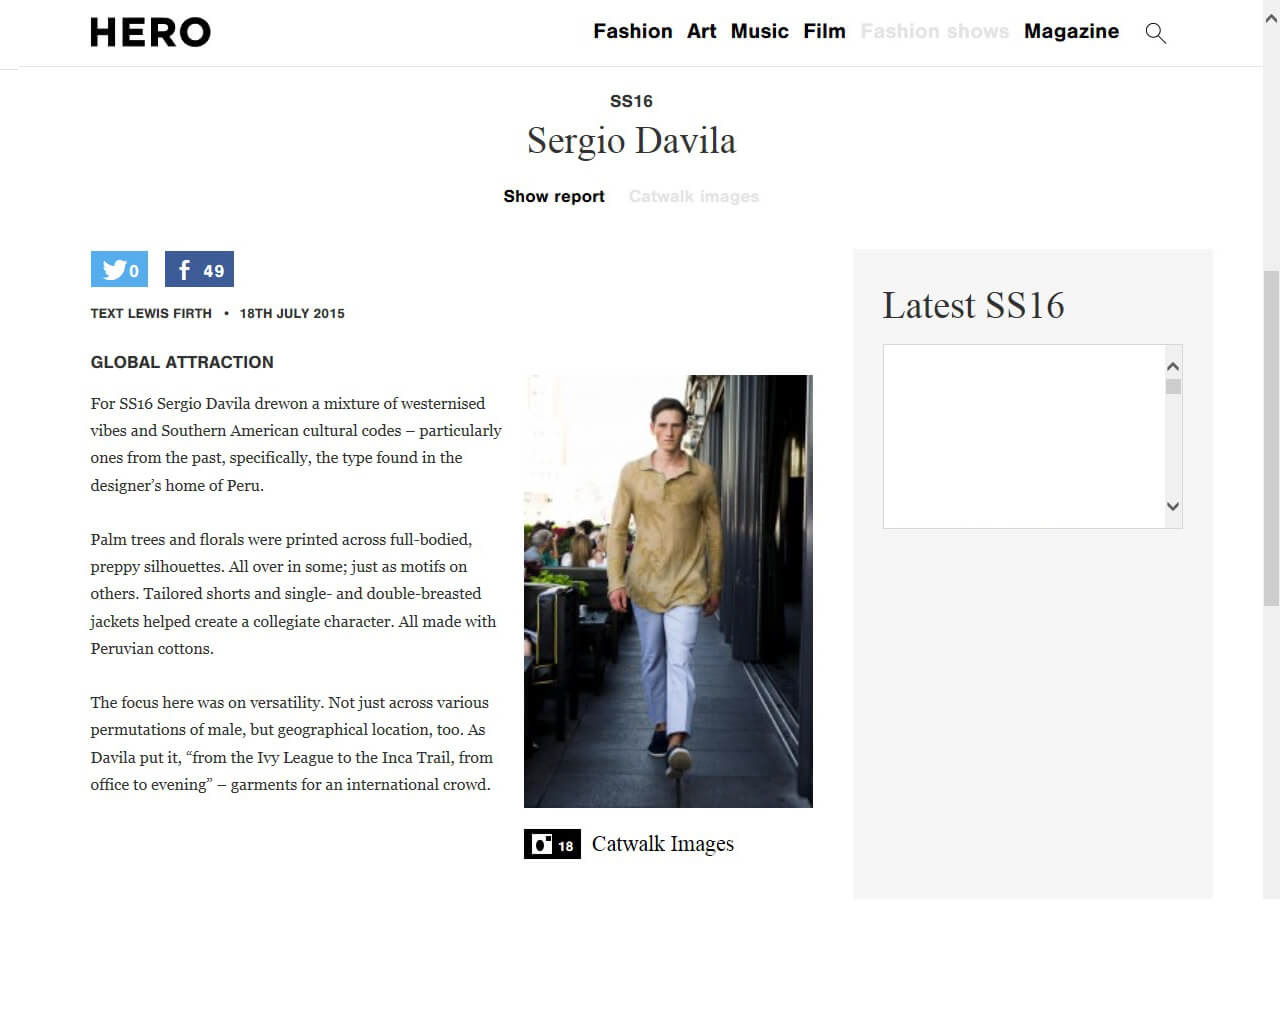Screen dimensions: 1280x1024
Task: Open the Magazine section
Action: [x=1072, y=31]
